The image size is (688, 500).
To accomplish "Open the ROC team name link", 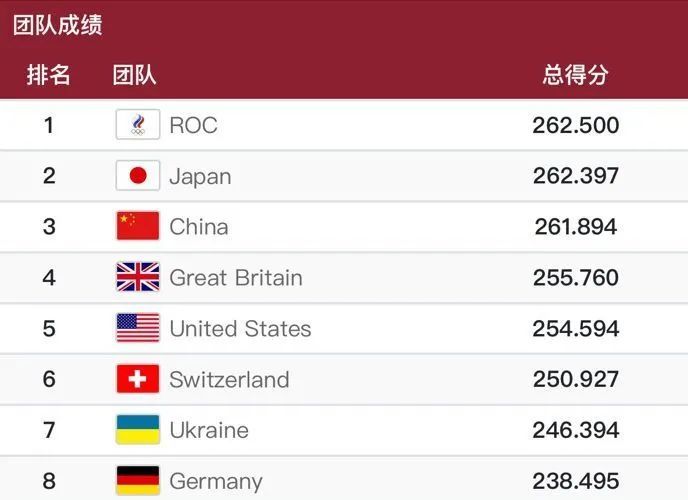I will click(x=193, y=125).
